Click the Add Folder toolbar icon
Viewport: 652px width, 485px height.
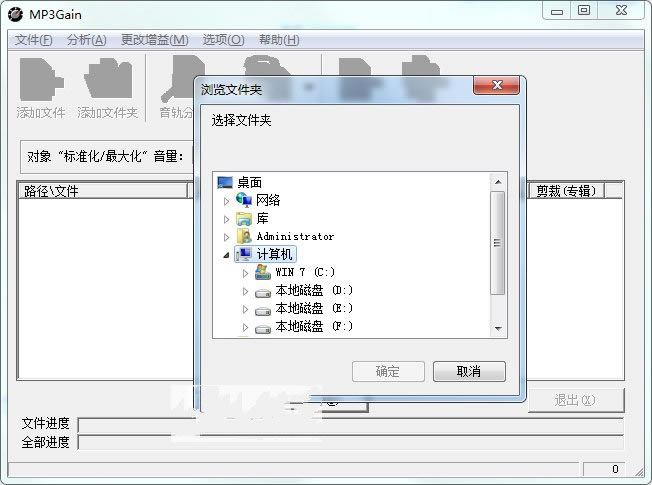coord(108,78)
